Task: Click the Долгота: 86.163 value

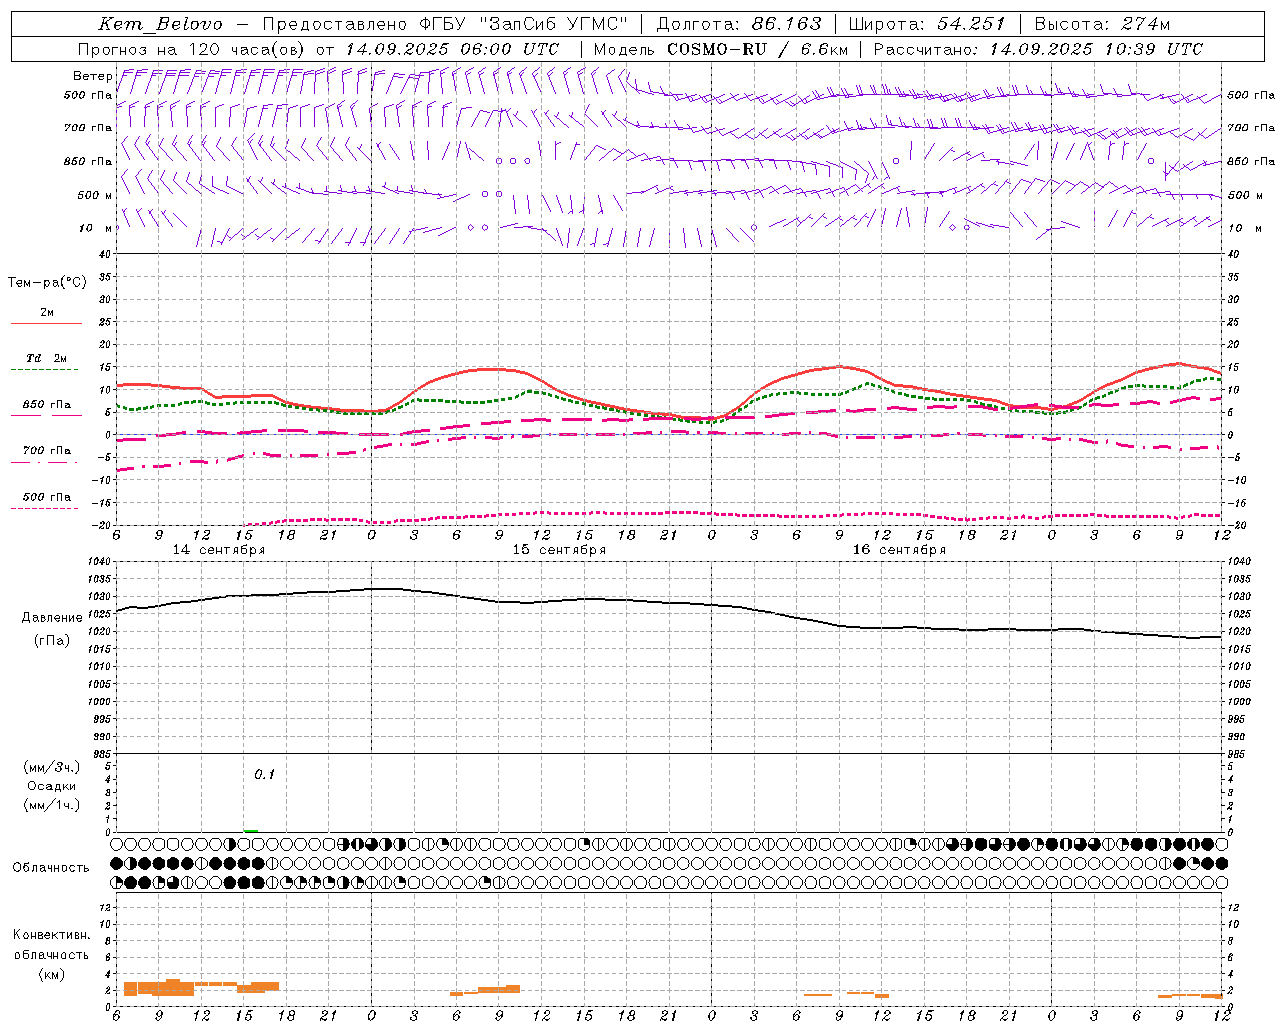Action: point(739,24)
